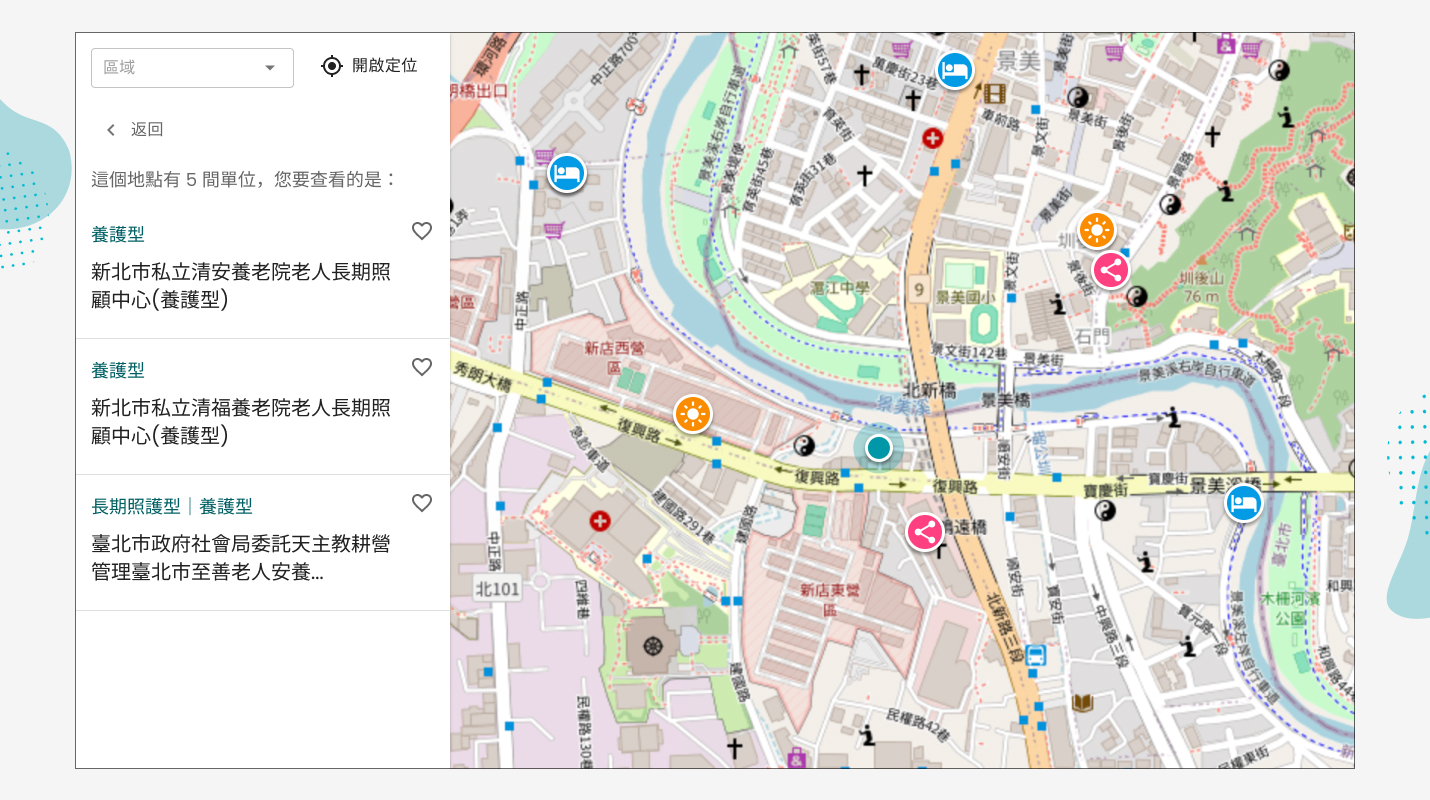Click the temple wheel icon south of hospital
The width and height of the screenshot is (1430, 800).
click(654, 645)
